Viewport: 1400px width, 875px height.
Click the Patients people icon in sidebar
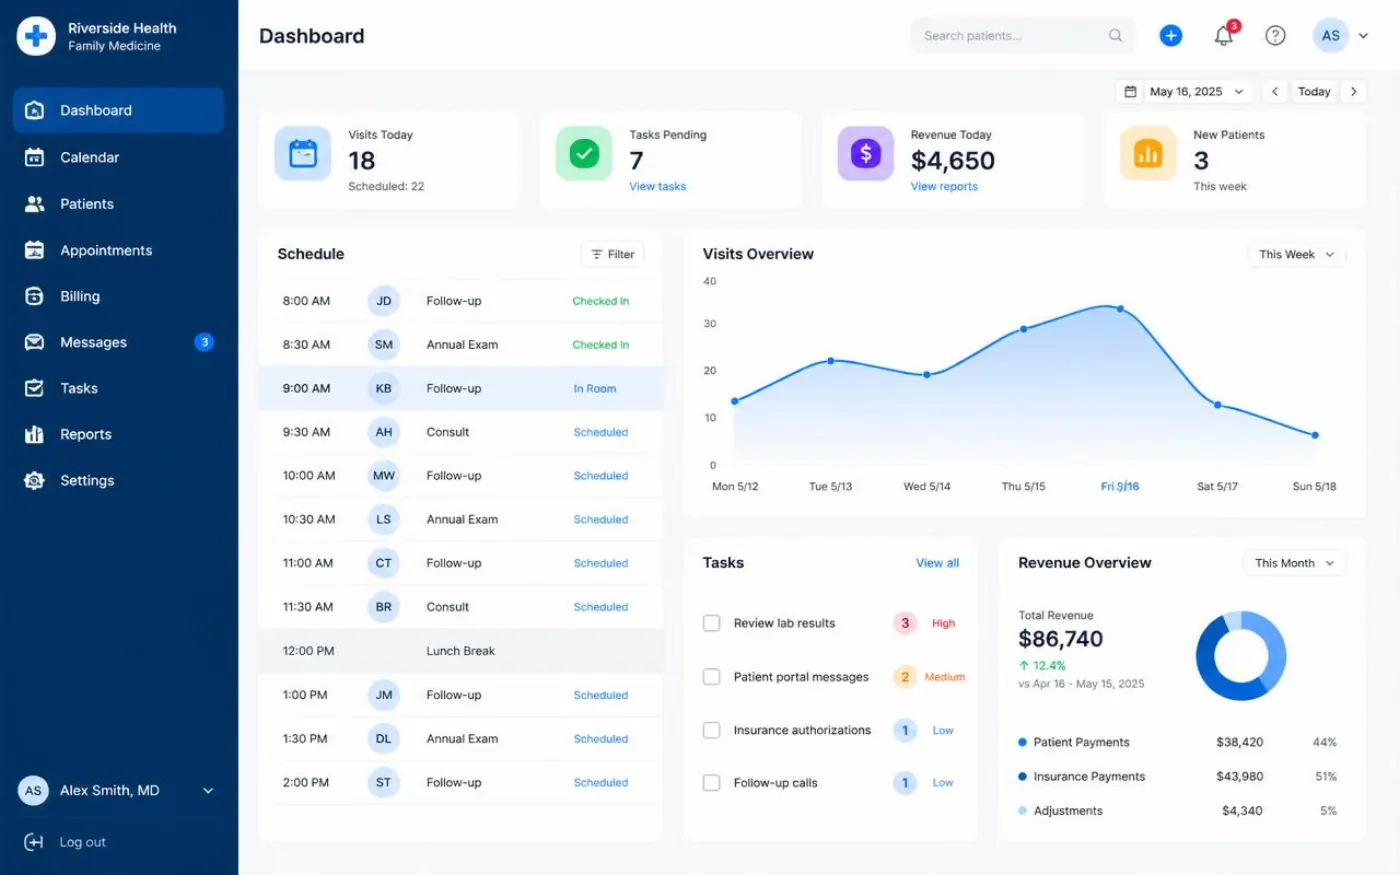coord(34,204)
